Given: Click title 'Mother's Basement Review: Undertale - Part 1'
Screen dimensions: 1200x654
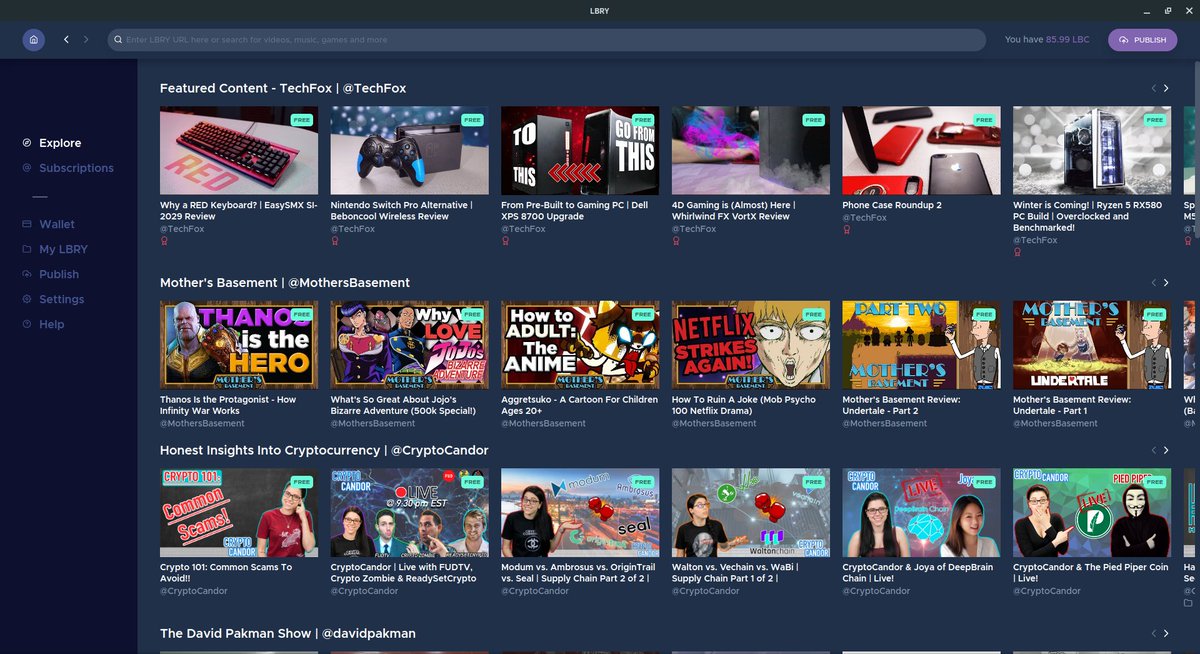Looking at the screenshot, I should (1072, 405).
